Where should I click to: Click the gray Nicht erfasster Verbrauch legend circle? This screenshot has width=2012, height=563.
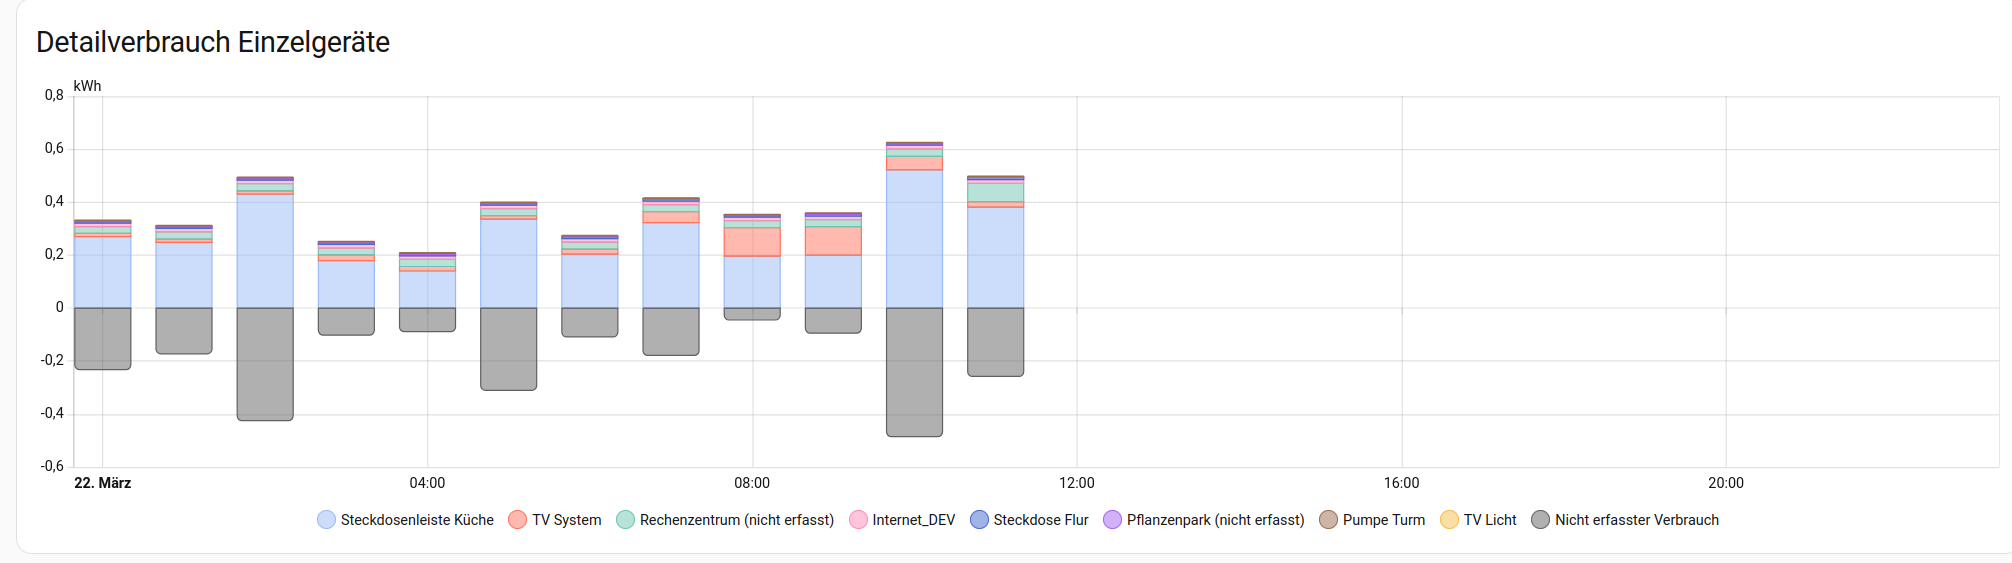tap(1540, 520)
